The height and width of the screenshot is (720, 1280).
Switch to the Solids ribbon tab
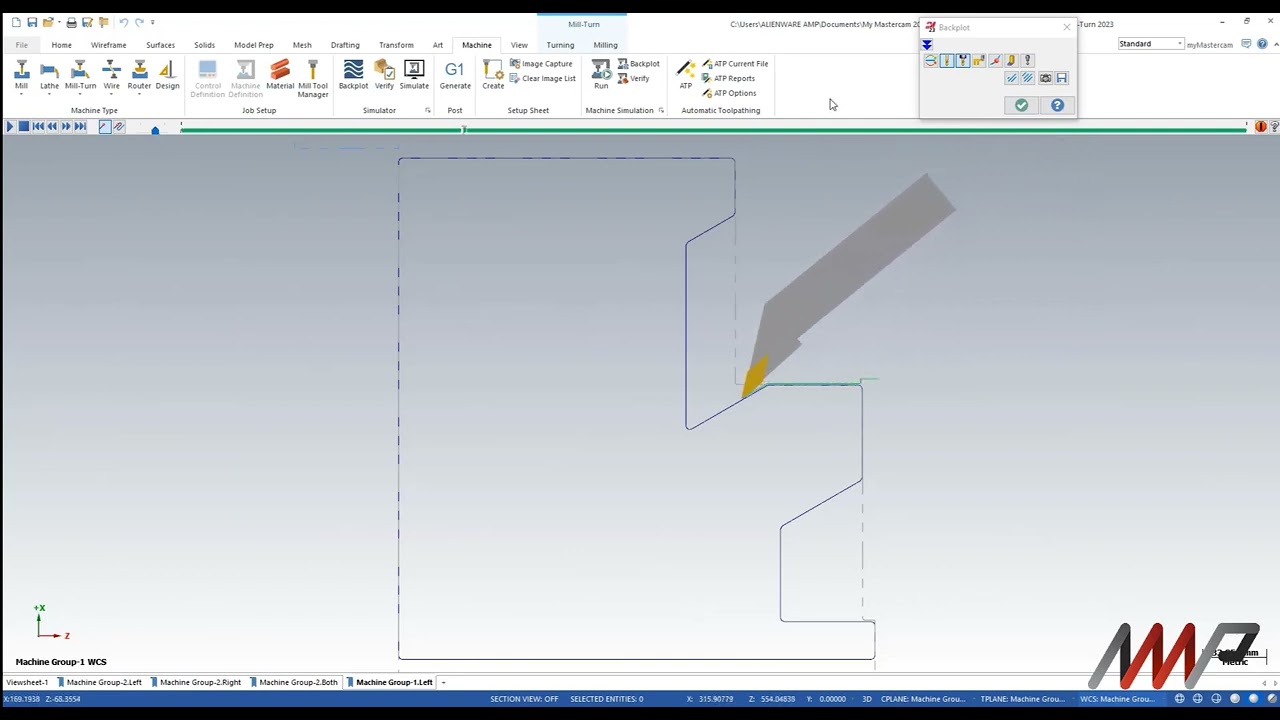pyautogui.click(x=204, y=45)
